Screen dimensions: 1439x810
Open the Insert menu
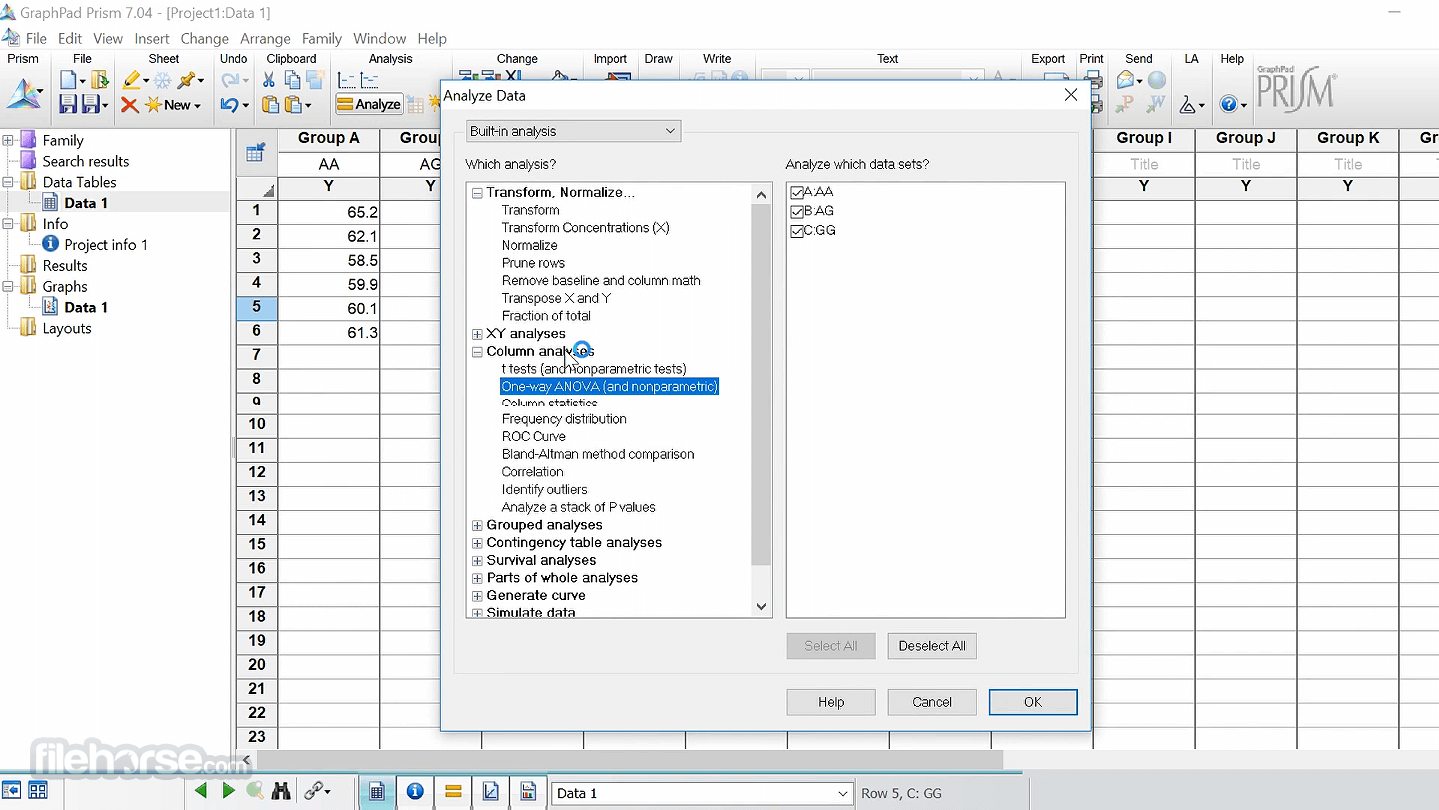point(152,38)
